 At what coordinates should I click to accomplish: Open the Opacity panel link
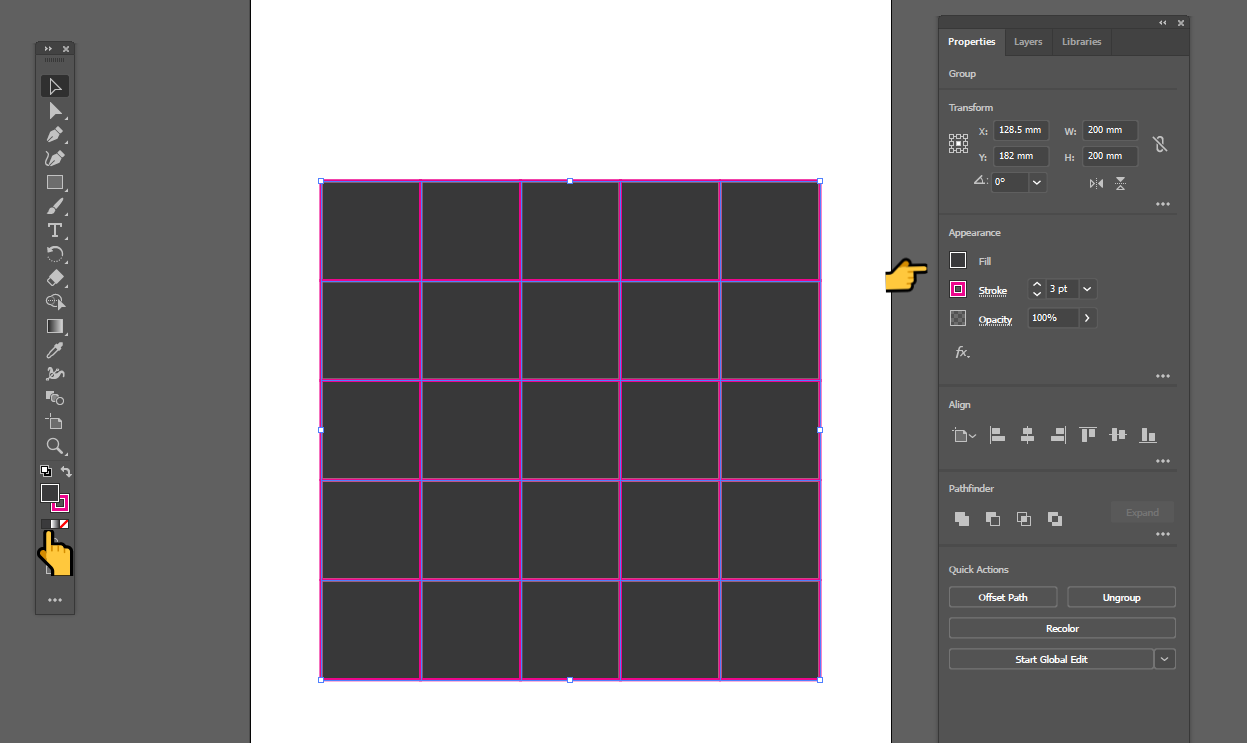coord(995,319)
